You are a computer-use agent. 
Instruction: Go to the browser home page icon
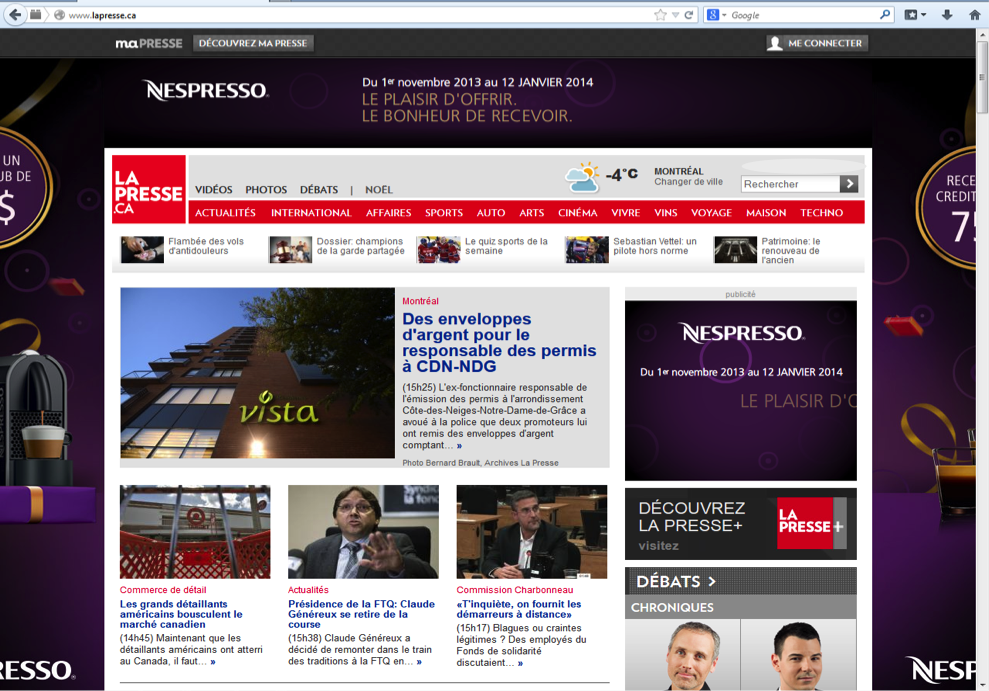point(975,15)
